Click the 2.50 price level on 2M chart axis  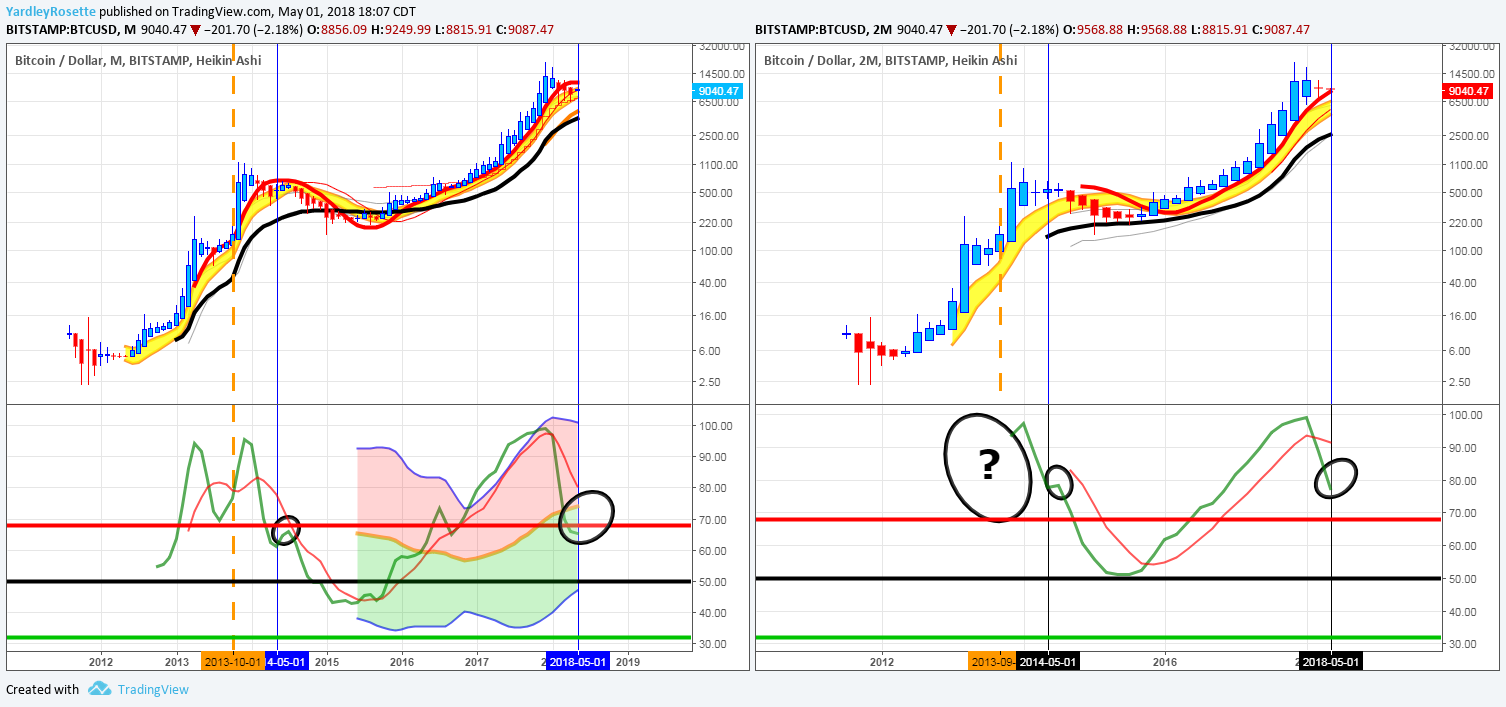point(1461,382)
